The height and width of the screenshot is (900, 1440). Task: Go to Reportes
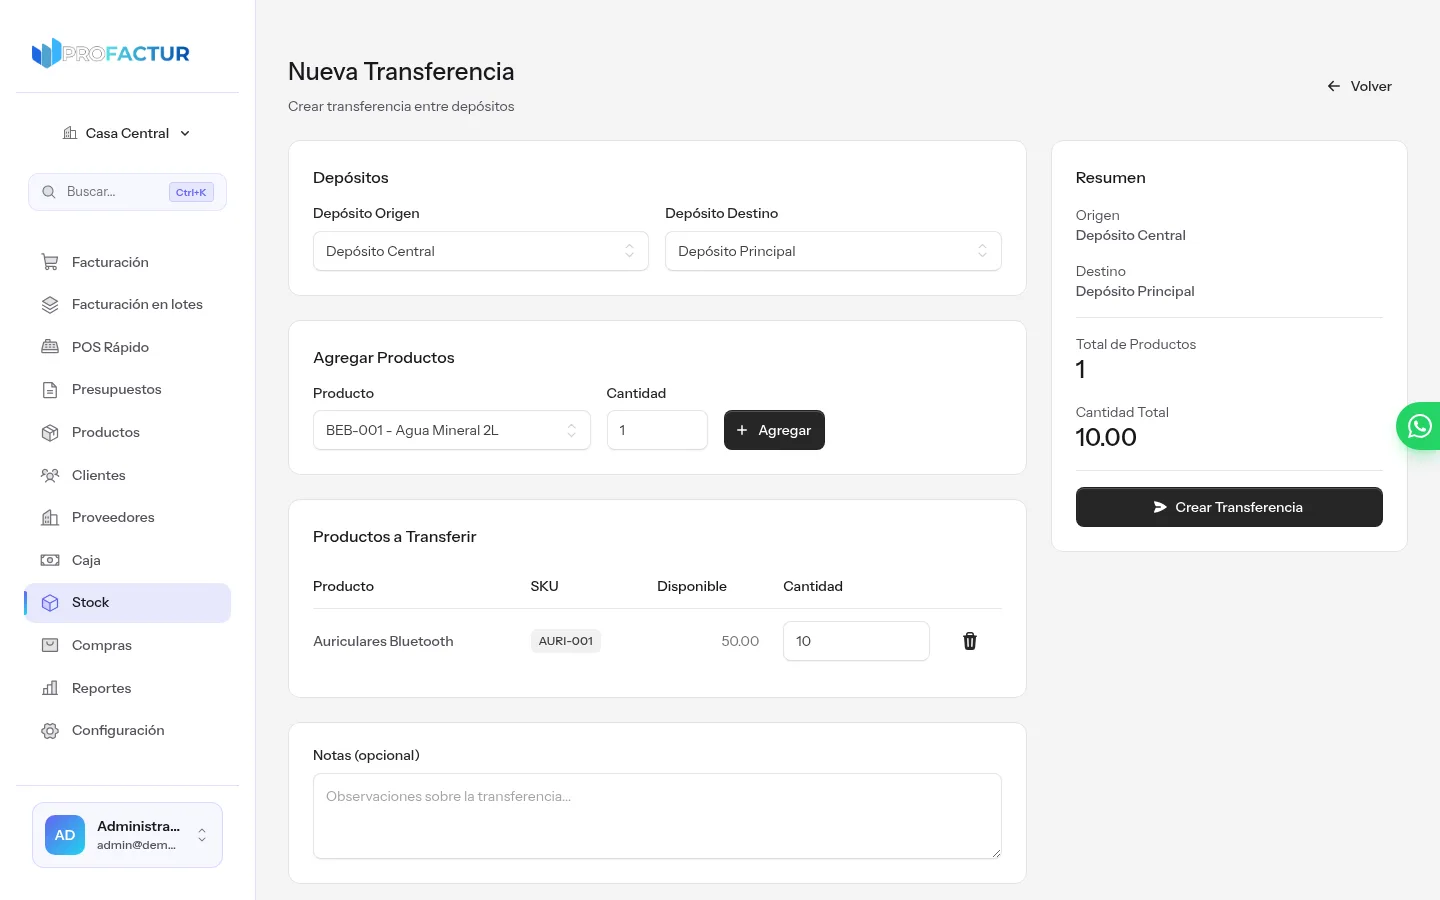point(127,688)
